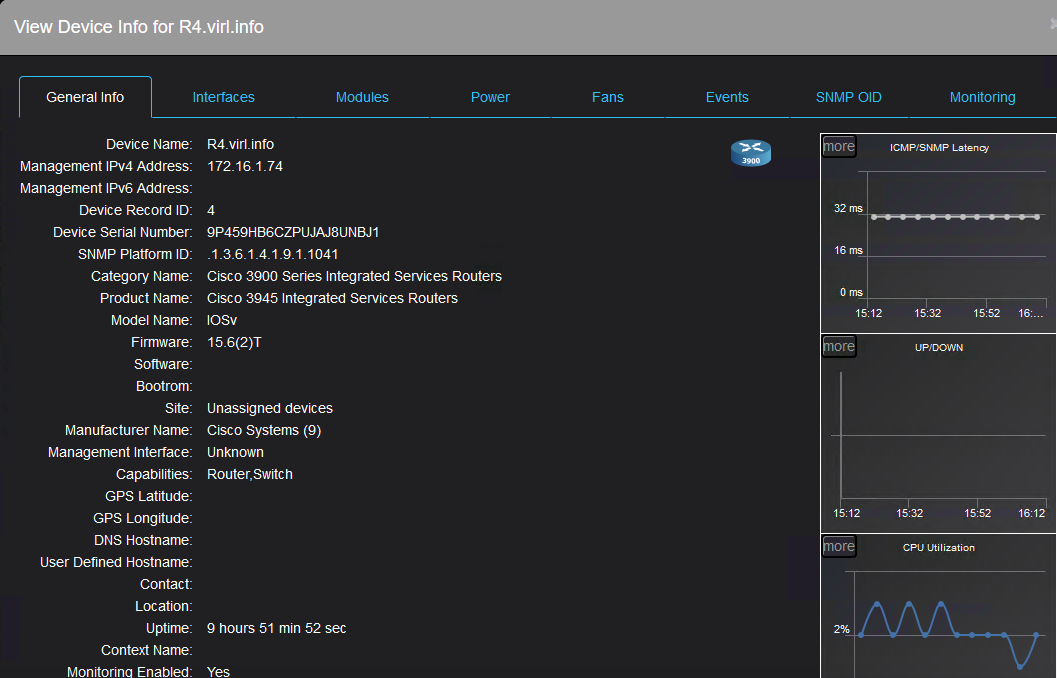
Task: Click the 'Context Name:' label
Action: pos(146,650)
